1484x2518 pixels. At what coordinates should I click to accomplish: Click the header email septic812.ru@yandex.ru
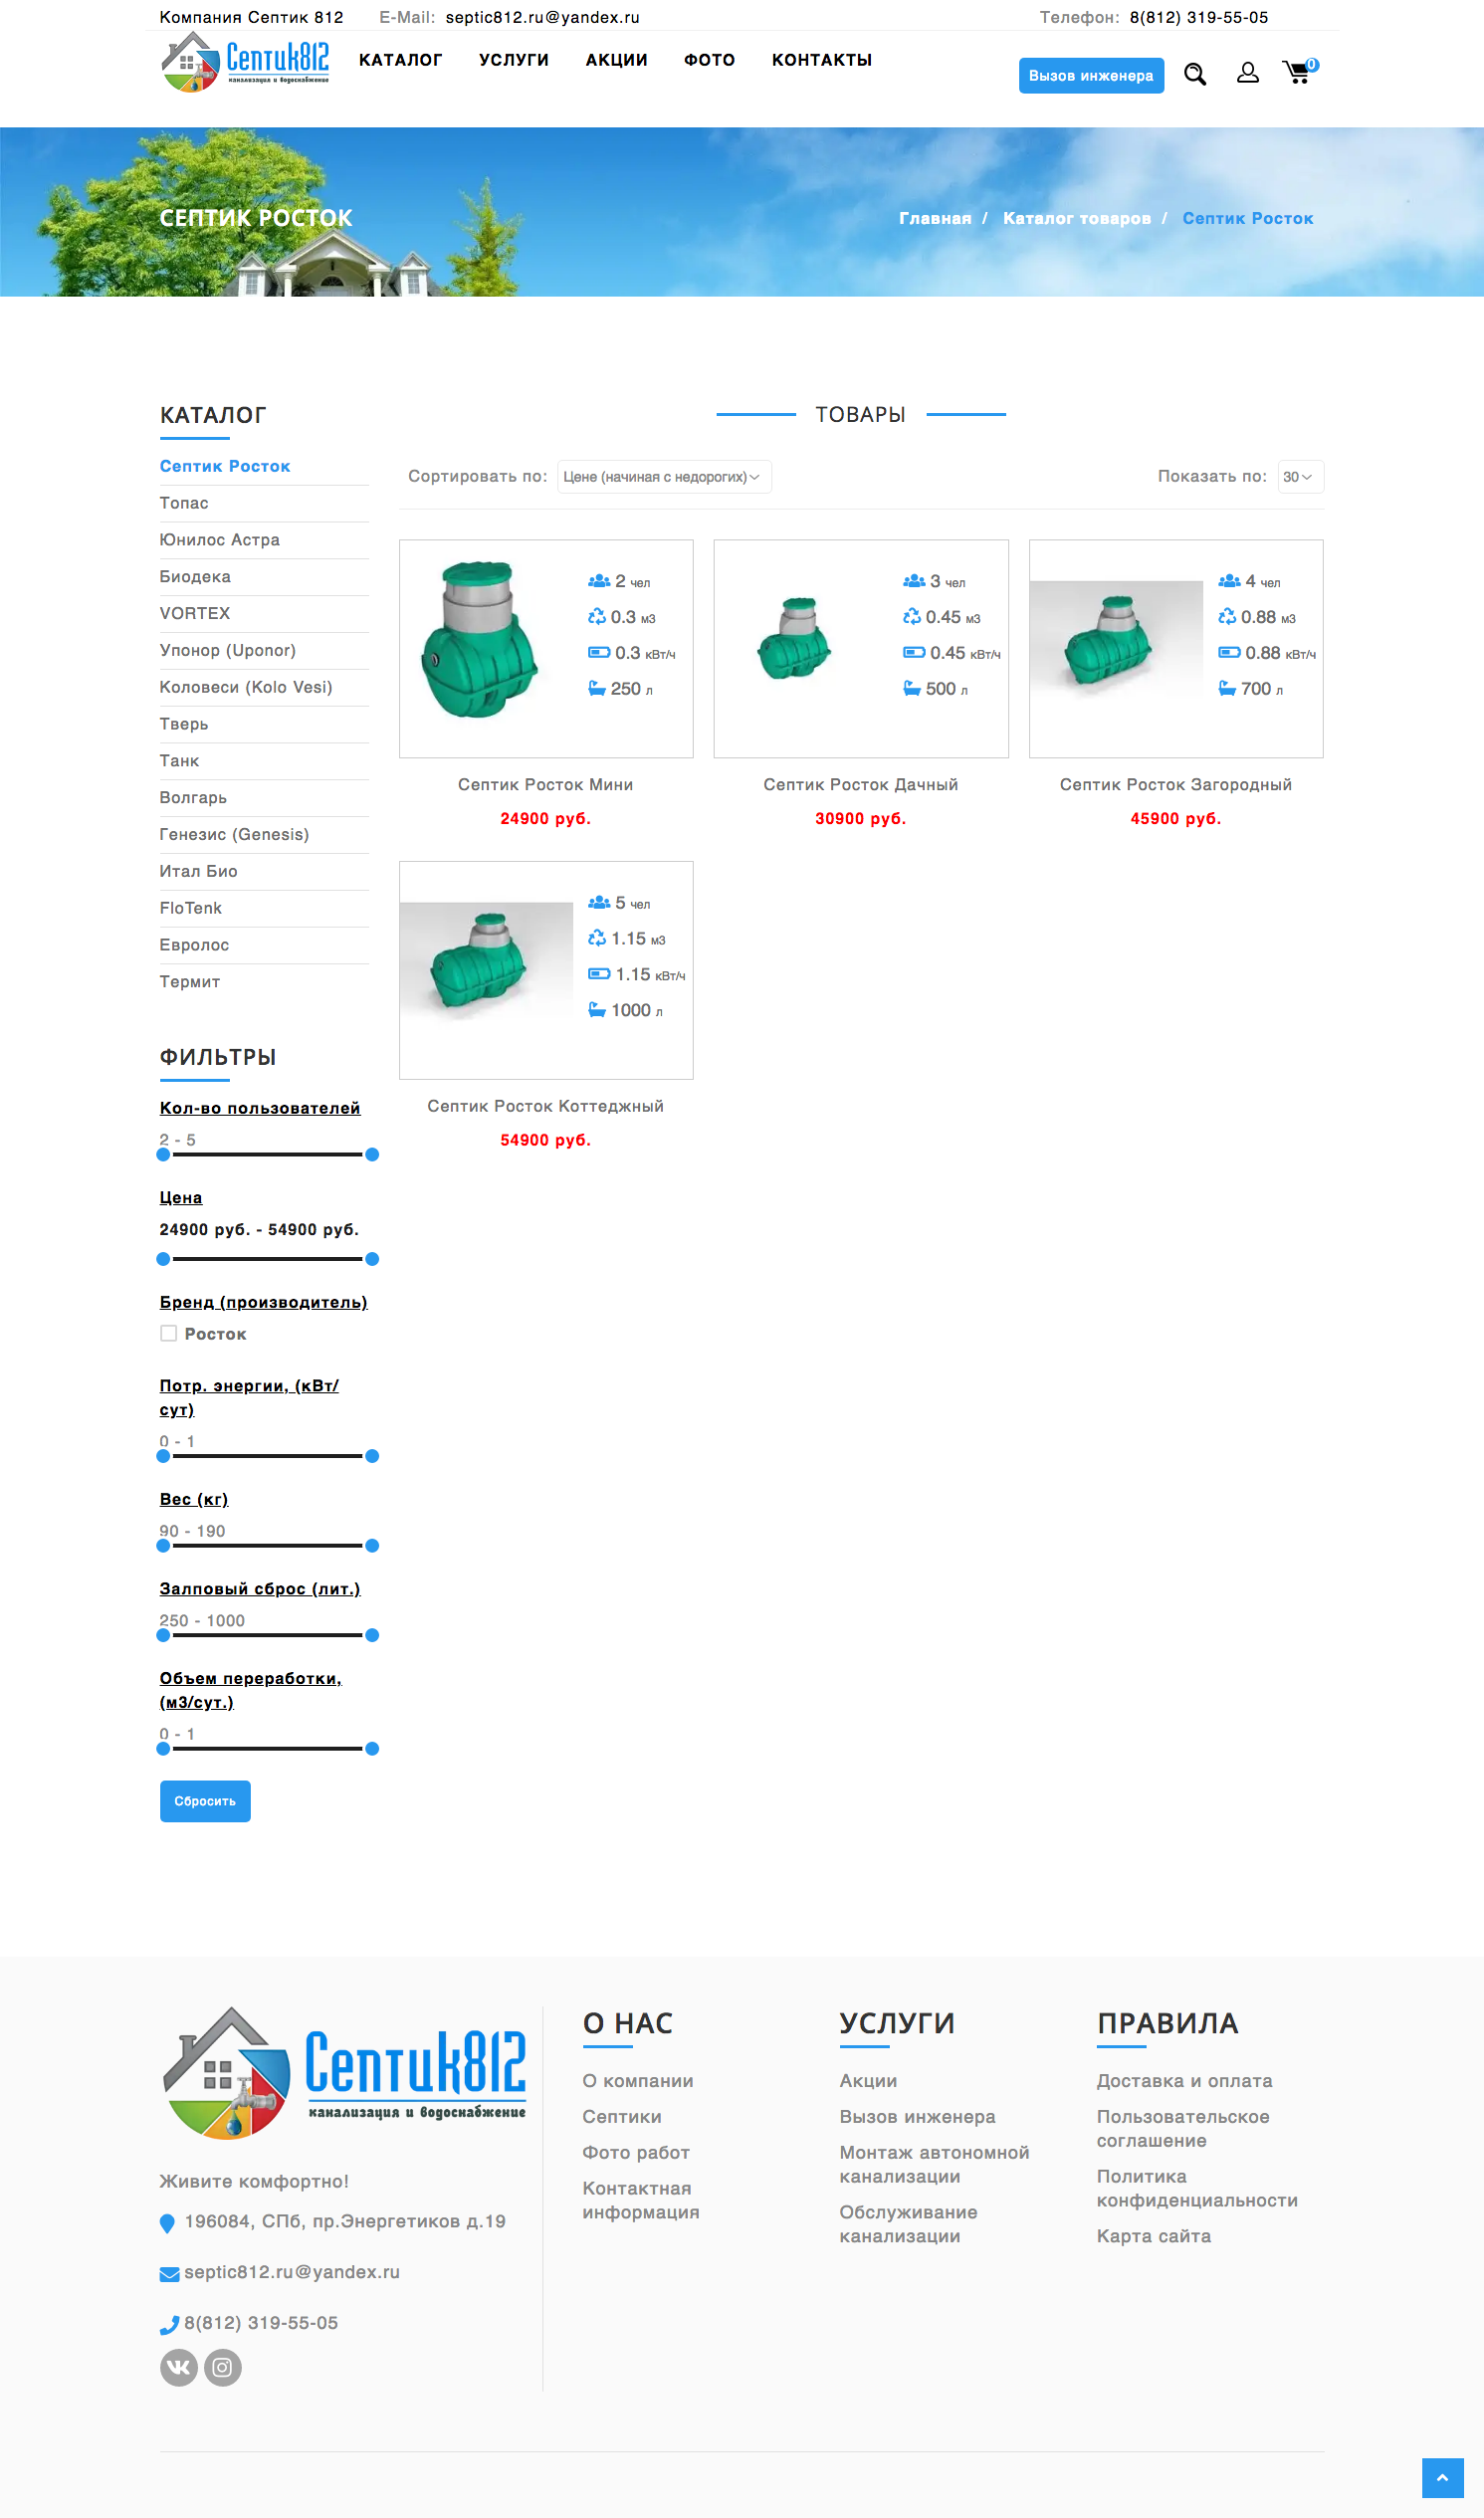[543, 17]
